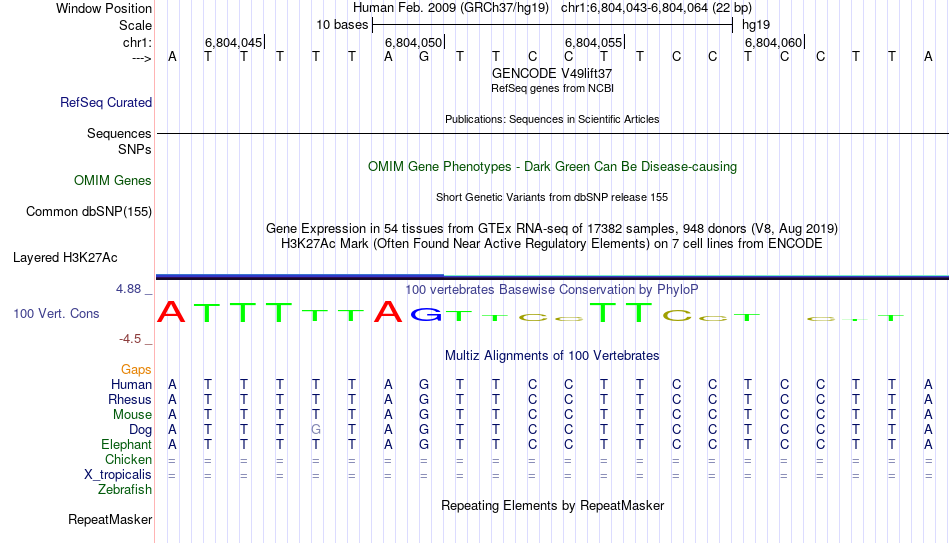Click the Basewise Conservation by PhyloP title
950x543 pixels.
coord(551,290)
